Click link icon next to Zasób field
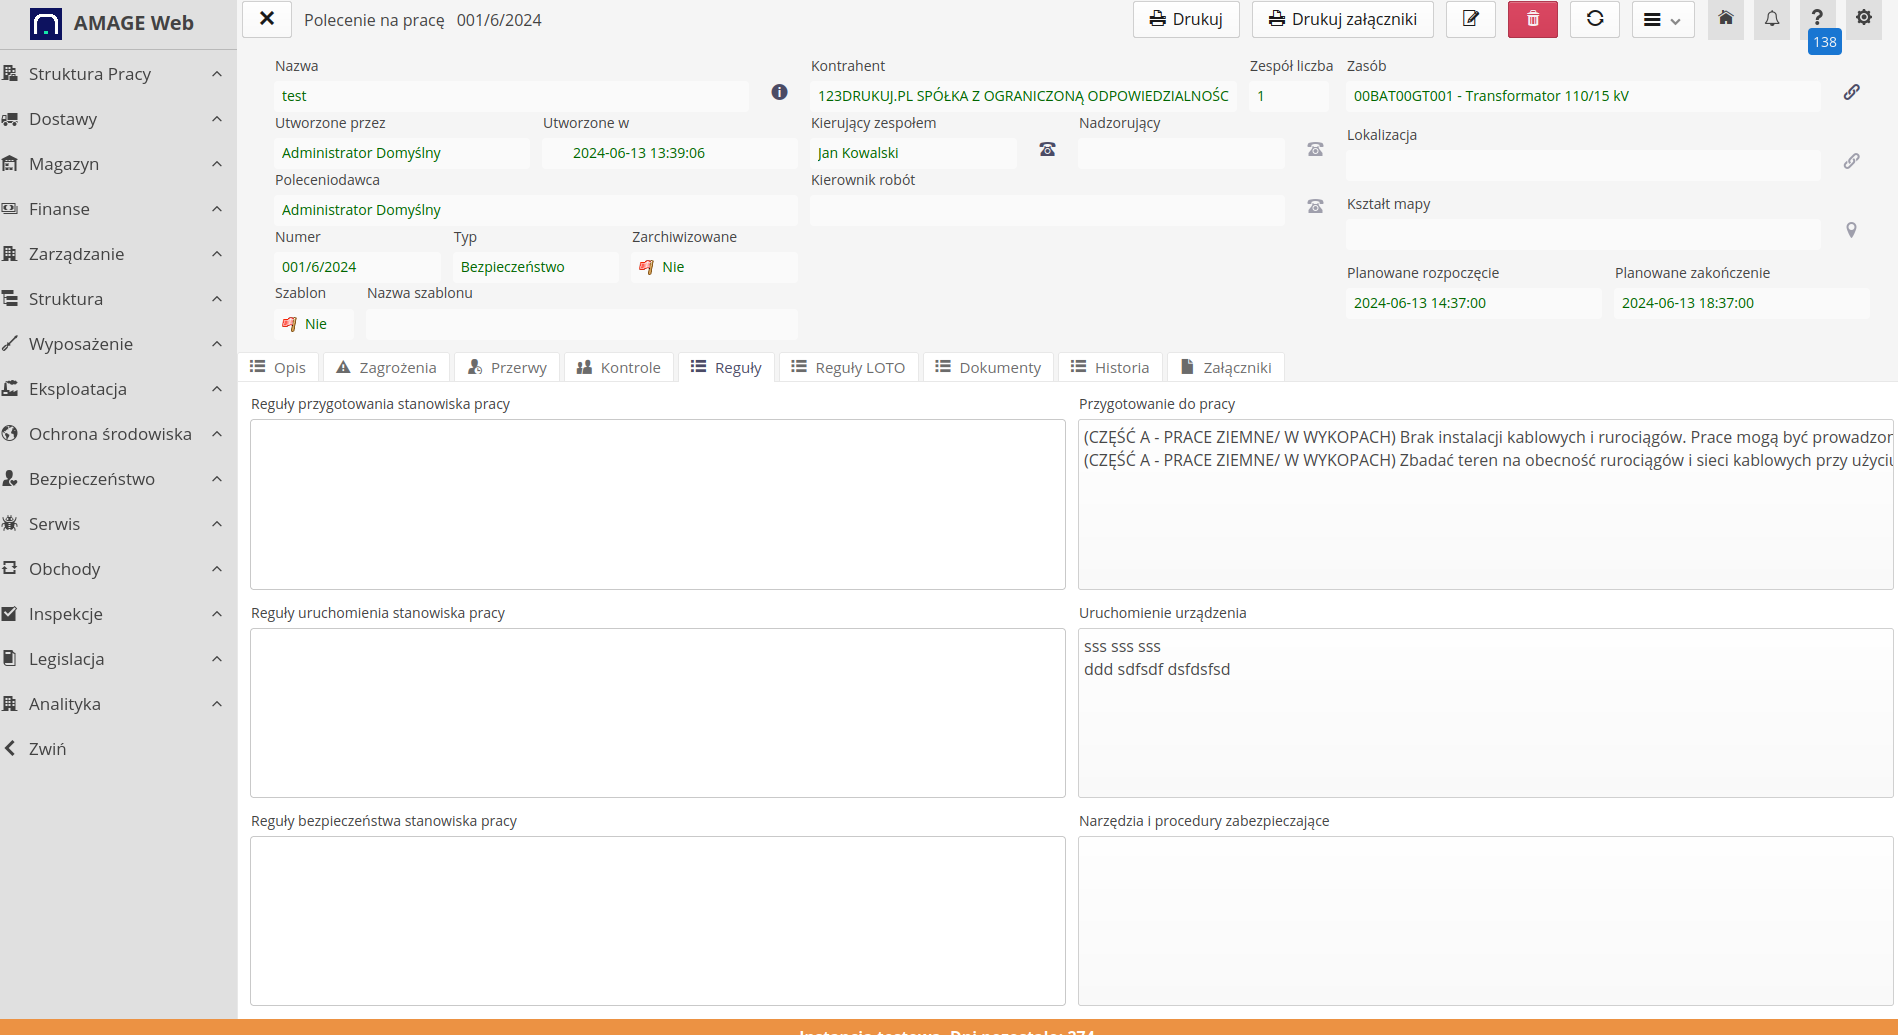 pyautogui.click(x=1851, y=92)
